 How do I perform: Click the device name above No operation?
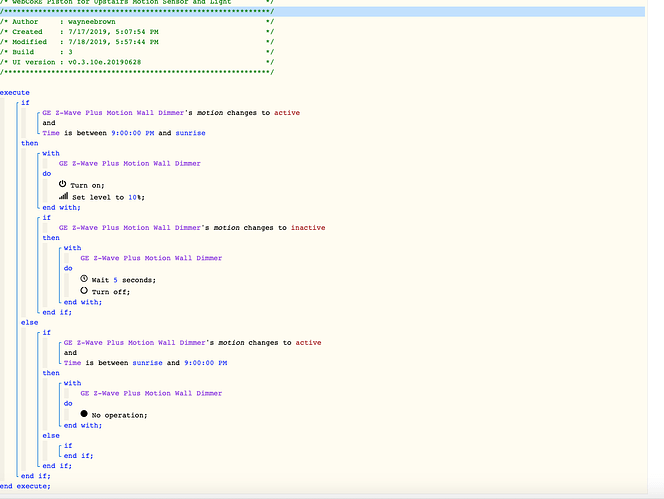coord(151,393)
